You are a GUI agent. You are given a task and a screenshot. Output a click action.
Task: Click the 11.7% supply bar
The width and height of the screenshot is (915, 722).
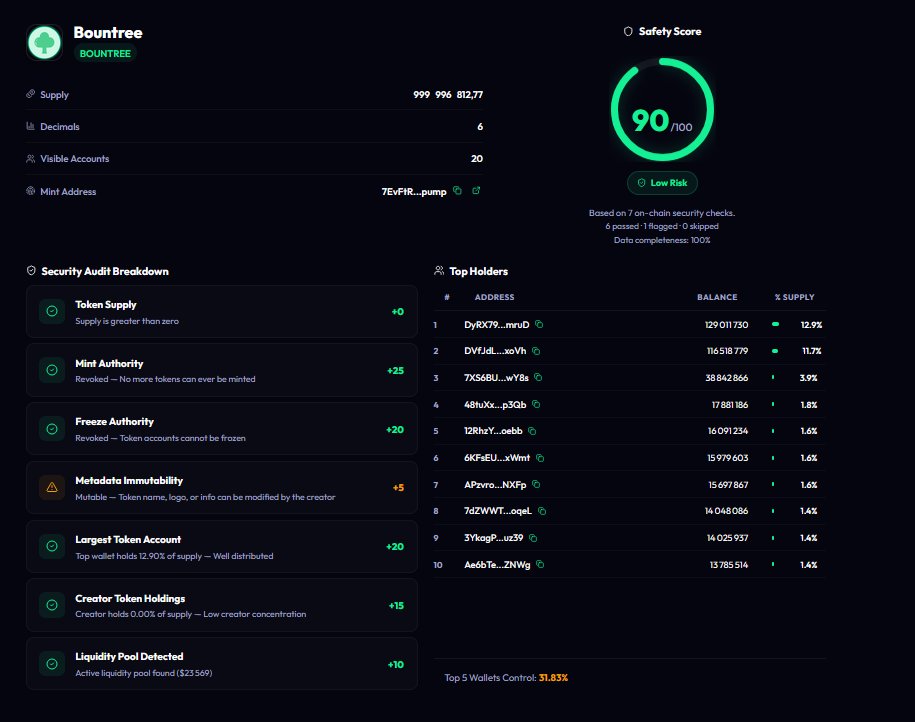click(x=775, y=351)
